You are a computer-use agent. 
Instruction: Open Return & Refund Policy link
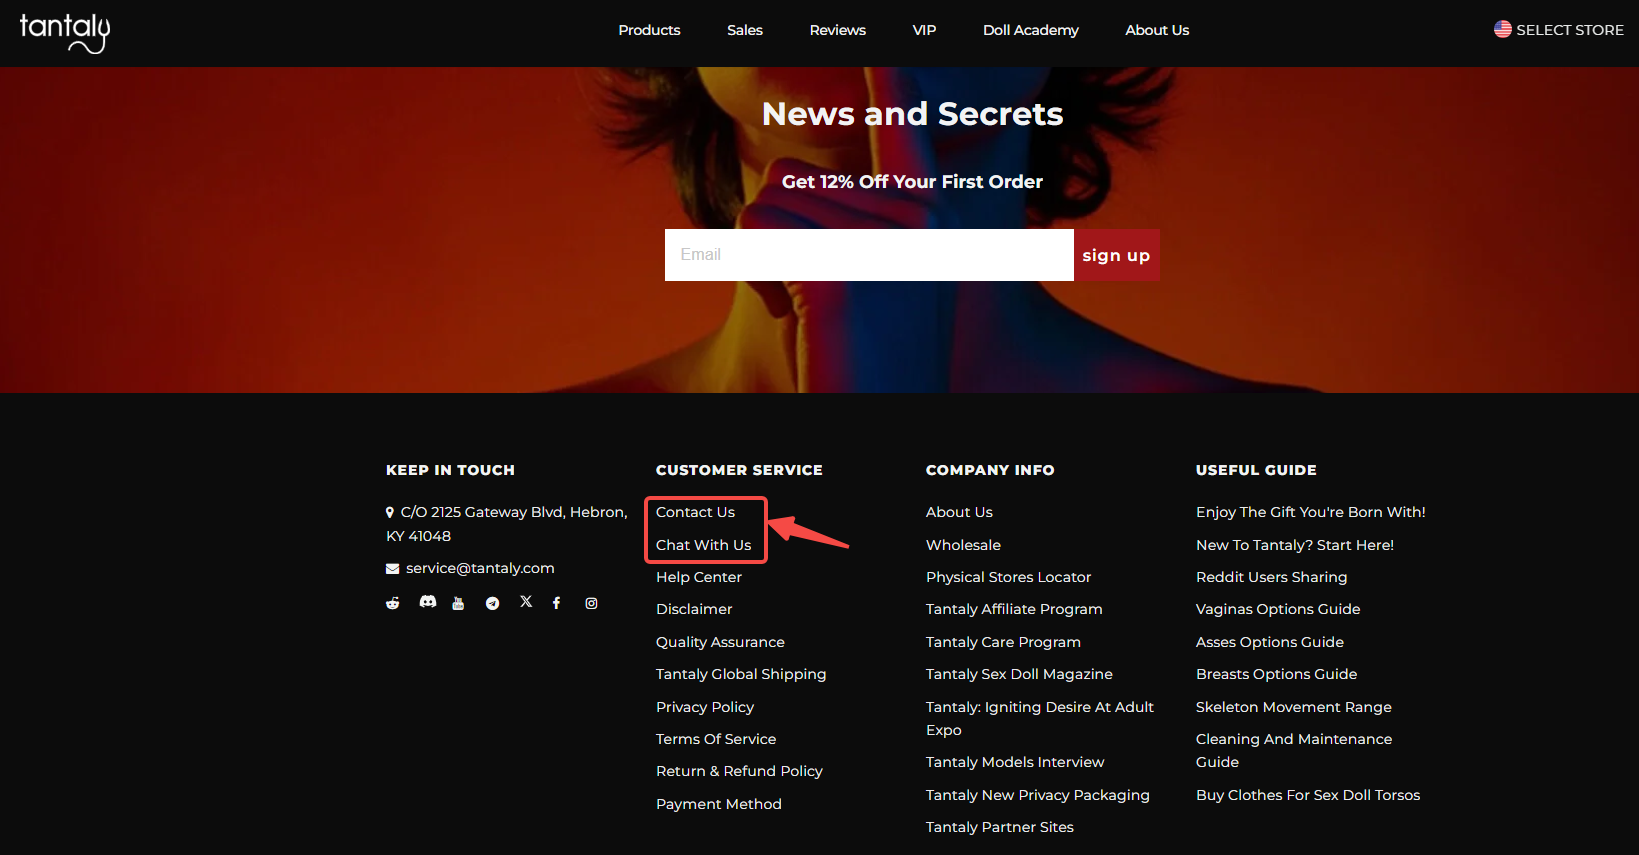click(739, 771)
